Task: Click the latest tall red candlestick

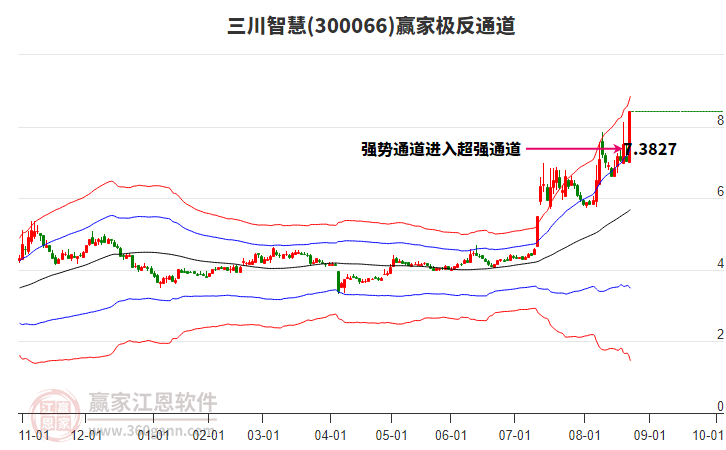Action: click(630, 137)
